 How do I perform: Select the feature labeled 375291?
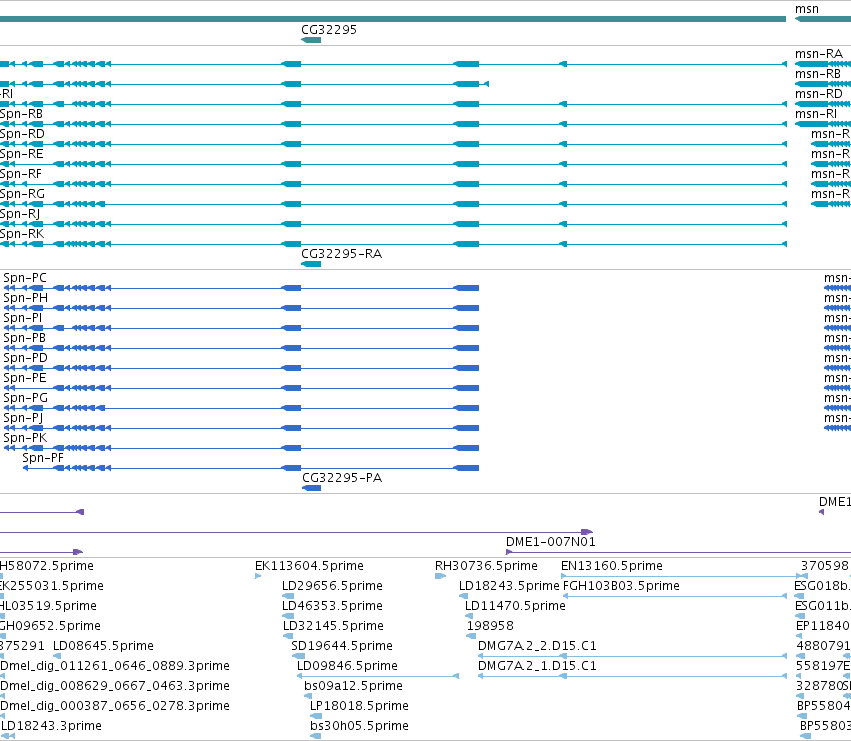[22, 647]
